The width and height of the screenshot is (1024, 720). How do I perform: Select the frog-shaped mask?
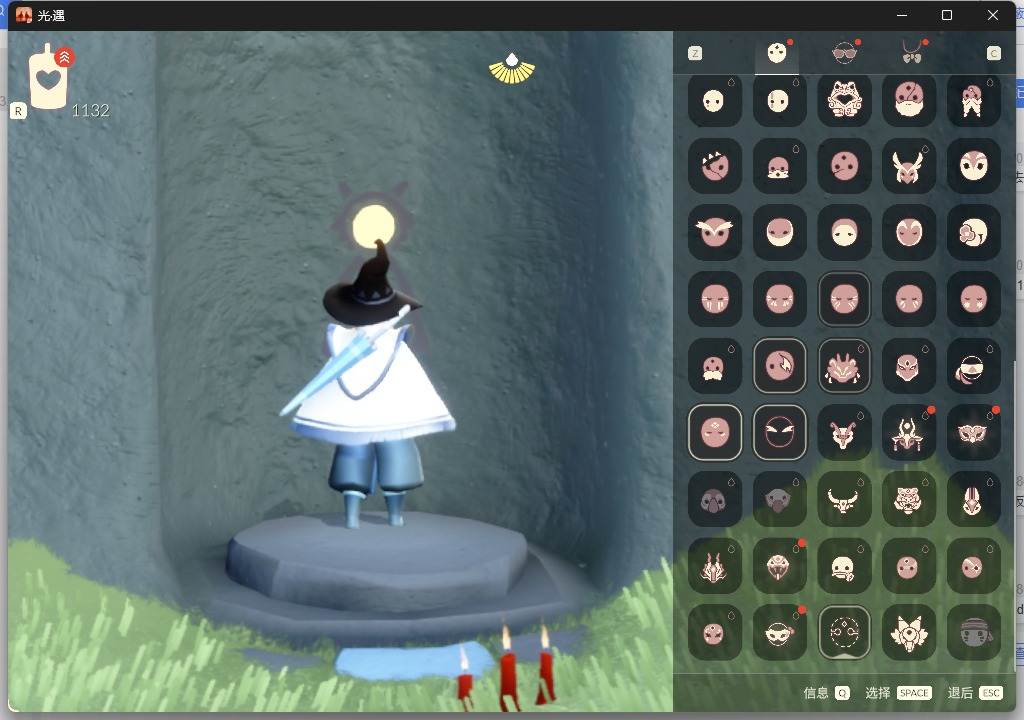(844, 100)
